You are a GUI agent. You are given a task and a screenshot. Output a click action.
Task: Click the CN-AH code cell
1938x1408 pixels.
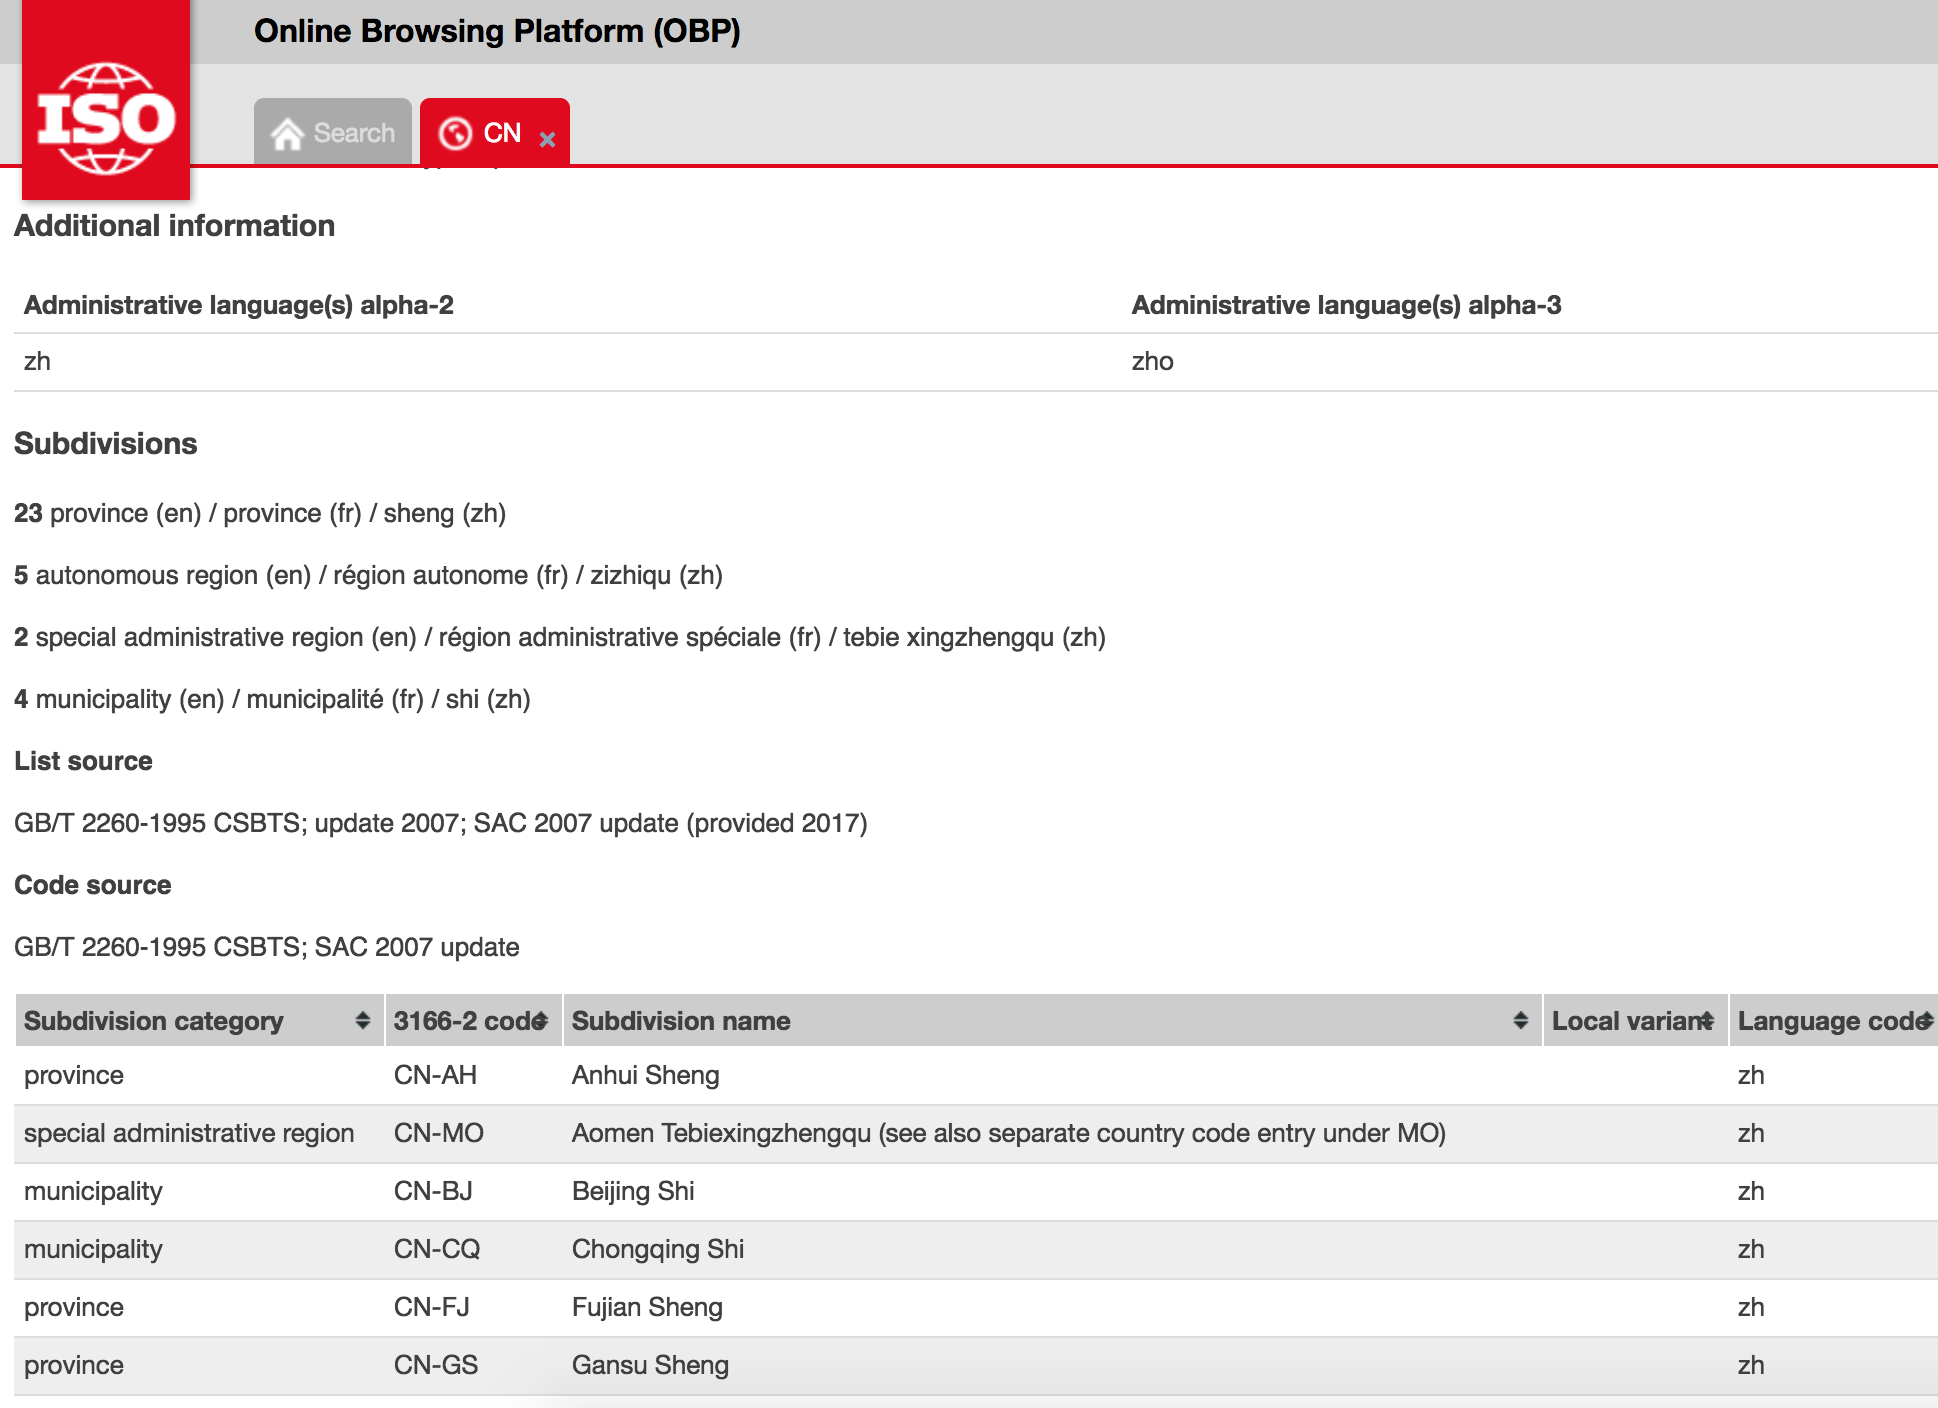tap(435, 1075)
